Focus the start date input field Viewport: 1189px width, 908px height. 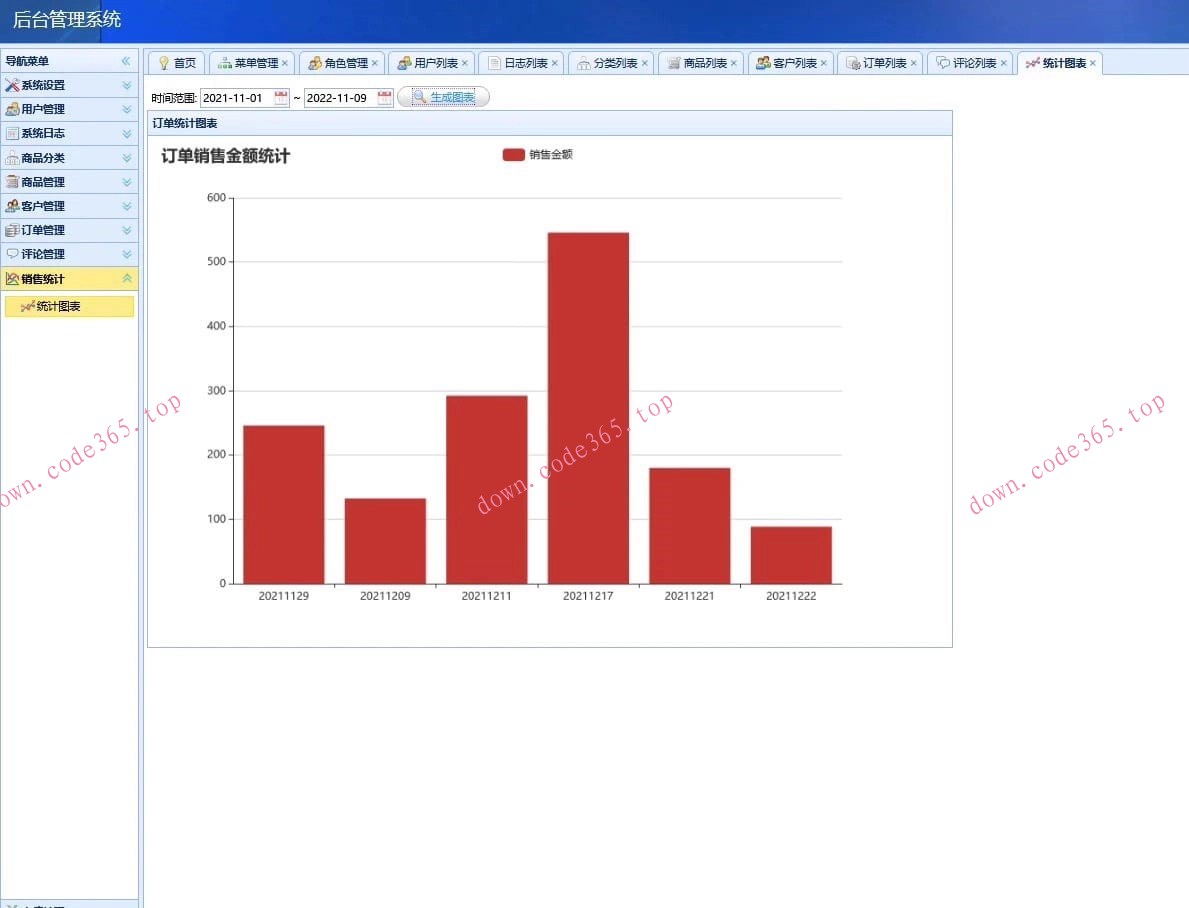pyautogui.click(x=236, y=98)
